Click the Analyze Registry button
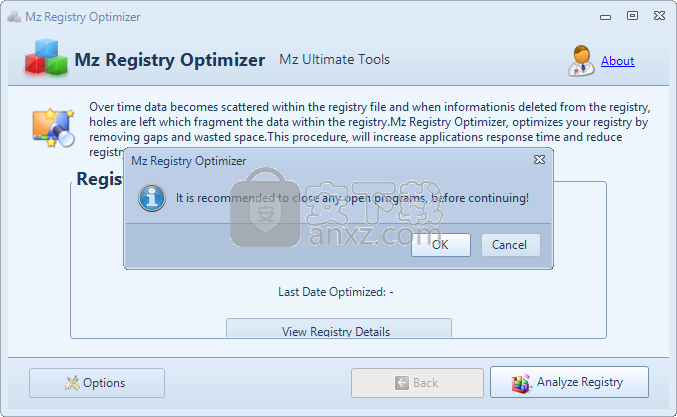This screenshot has width=677, height=417. point(569,382)
